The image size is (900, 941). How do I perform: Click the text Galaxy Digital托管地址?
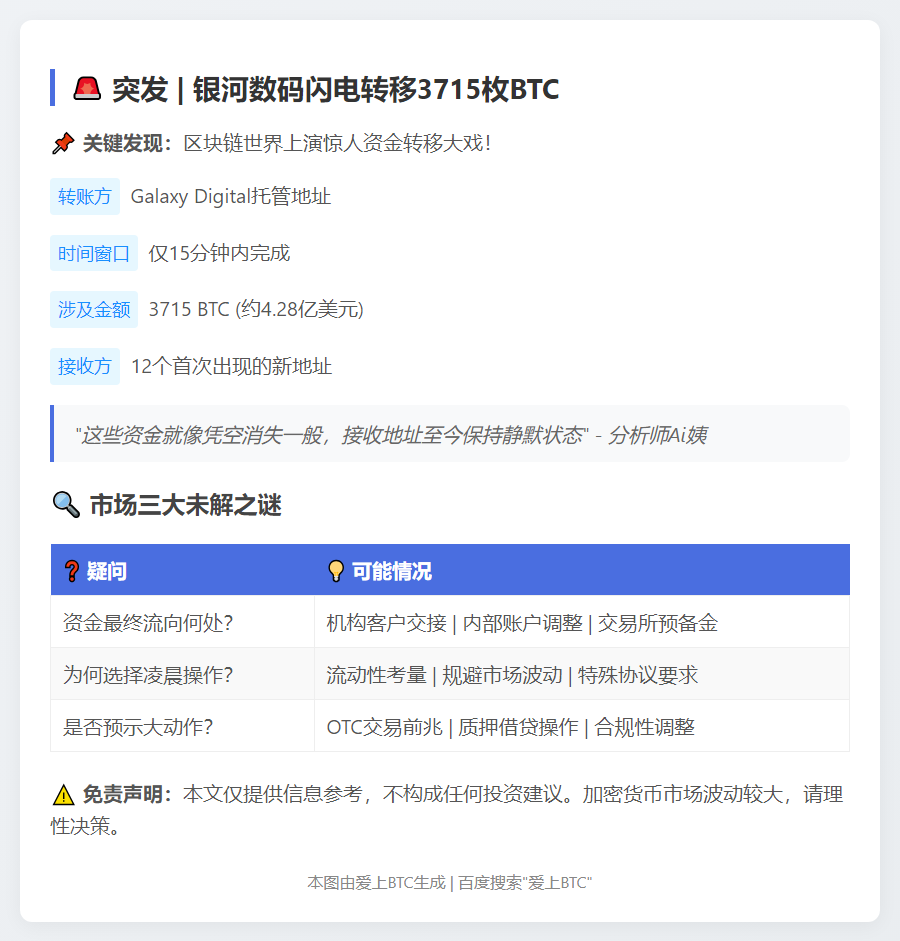pyautogui.click(x=231, y=196)
